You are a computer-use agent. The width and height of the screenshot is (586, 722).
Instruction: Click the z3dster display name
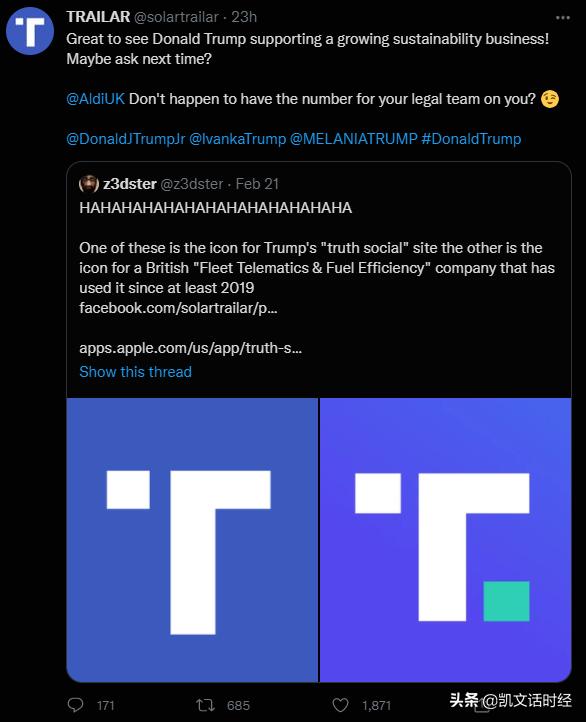(x=130, y=184)
